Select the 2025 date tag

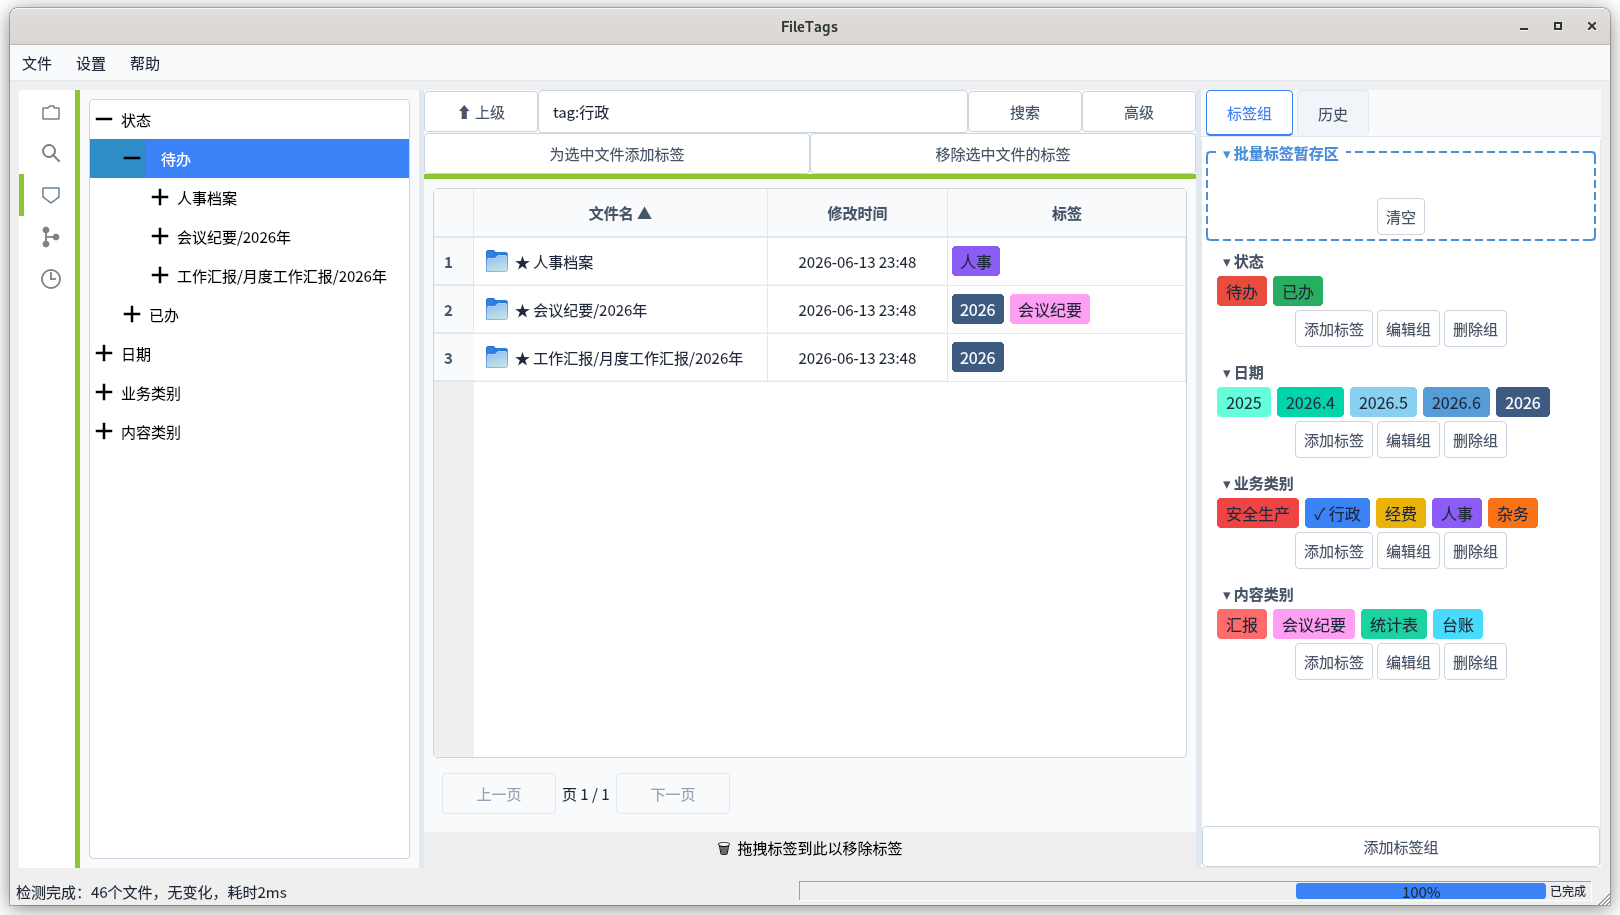[x=1244, y=403]
